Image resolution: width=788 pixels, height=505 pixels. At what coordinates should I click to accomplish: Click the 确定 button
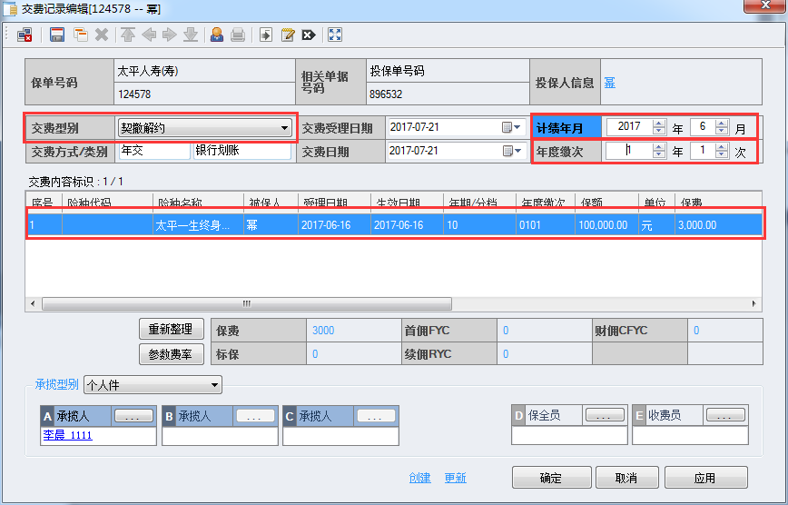tap(550, 478)
